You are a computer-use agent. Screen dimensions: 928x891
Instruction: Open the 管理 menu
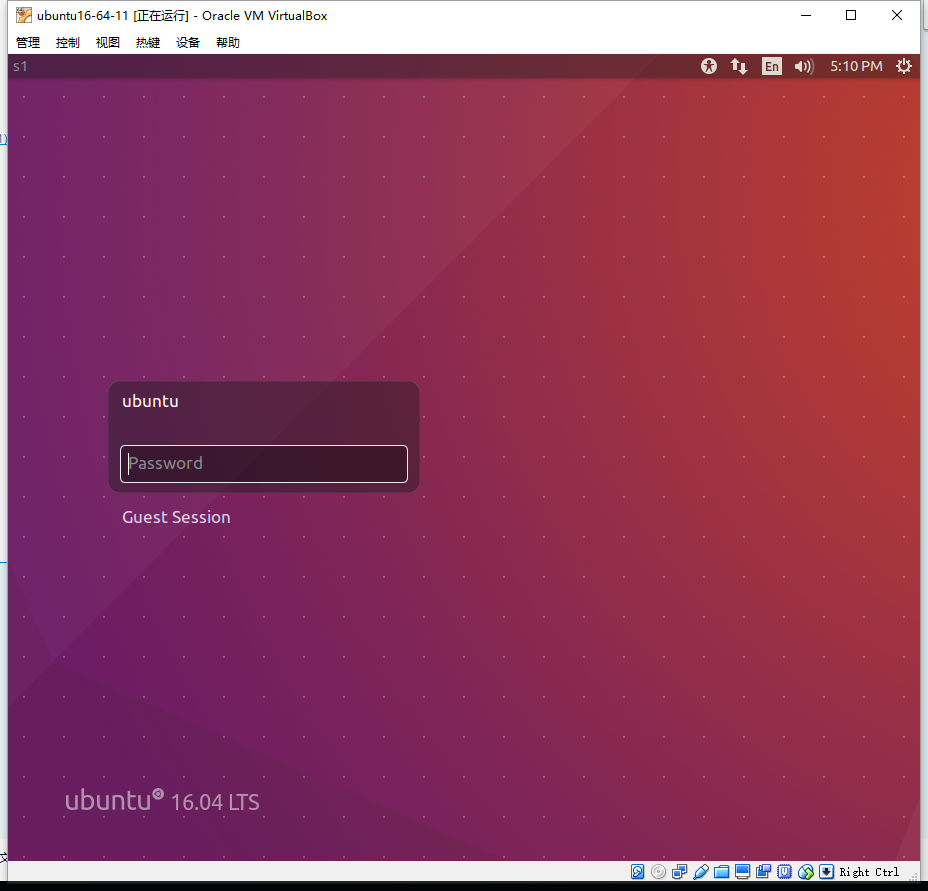(x=28, y=43)
